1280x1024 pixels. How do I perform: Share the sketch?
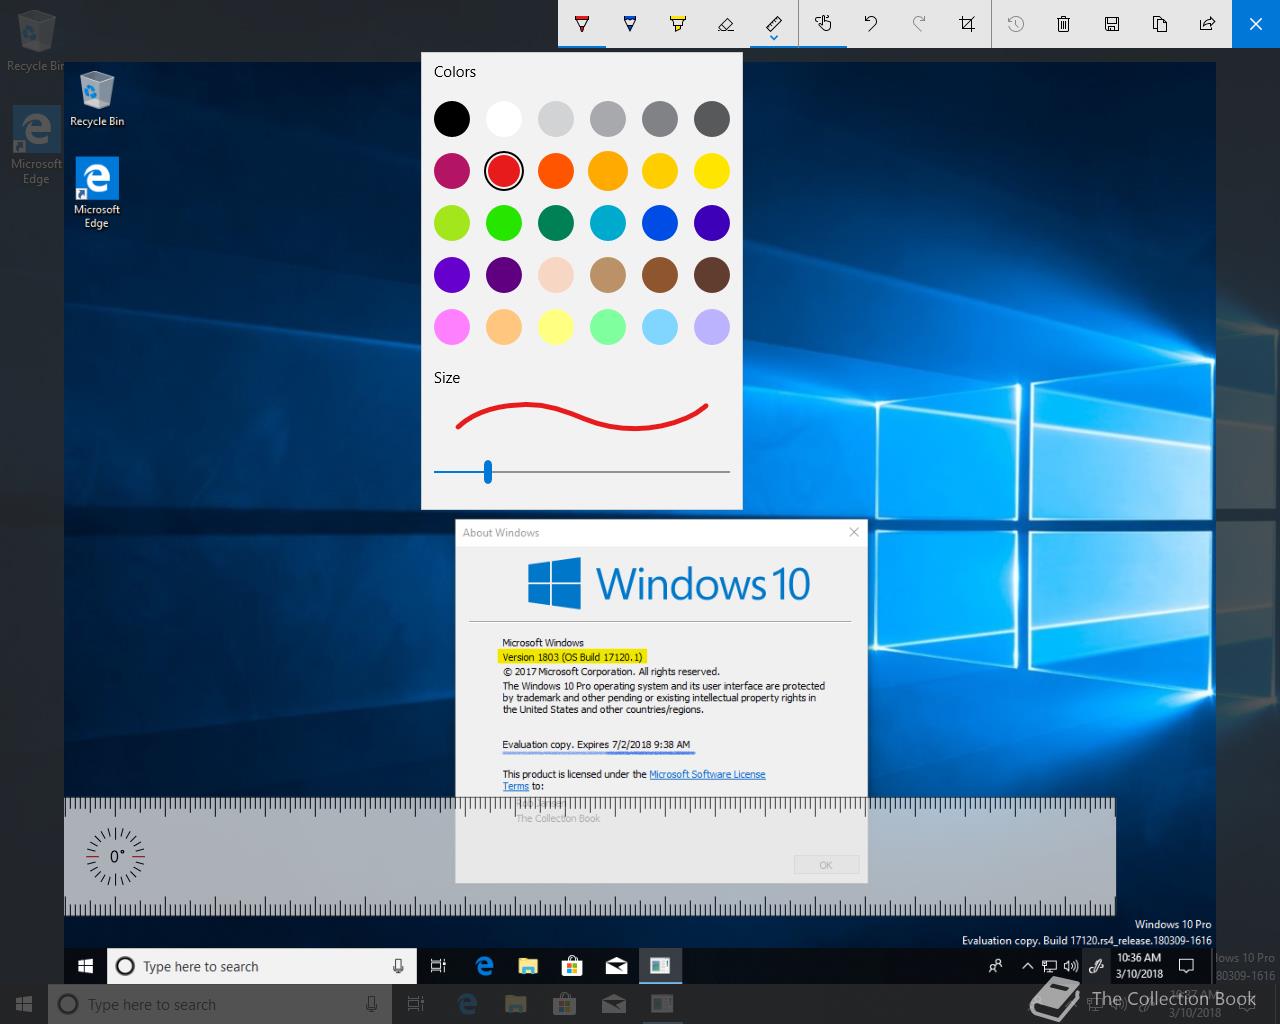1208,23
